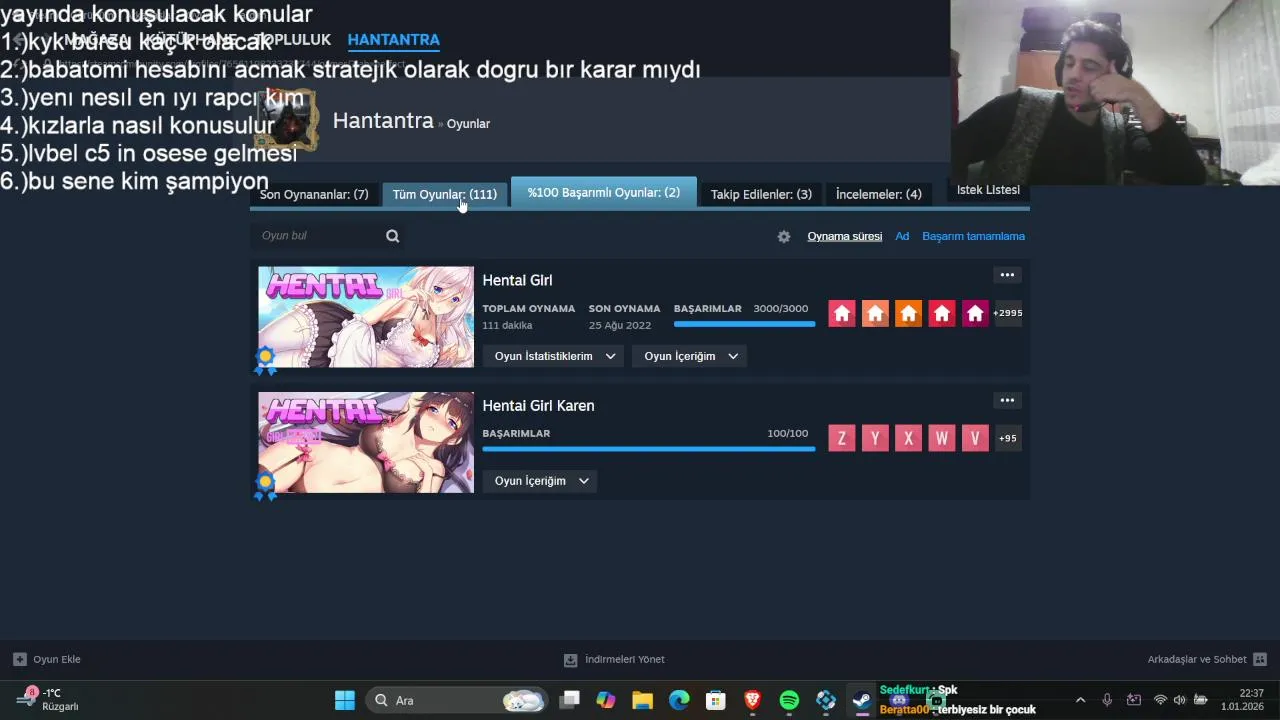
Task: Open the Hentai Girl game thumbnail
Action: click(x=366, y=317)
